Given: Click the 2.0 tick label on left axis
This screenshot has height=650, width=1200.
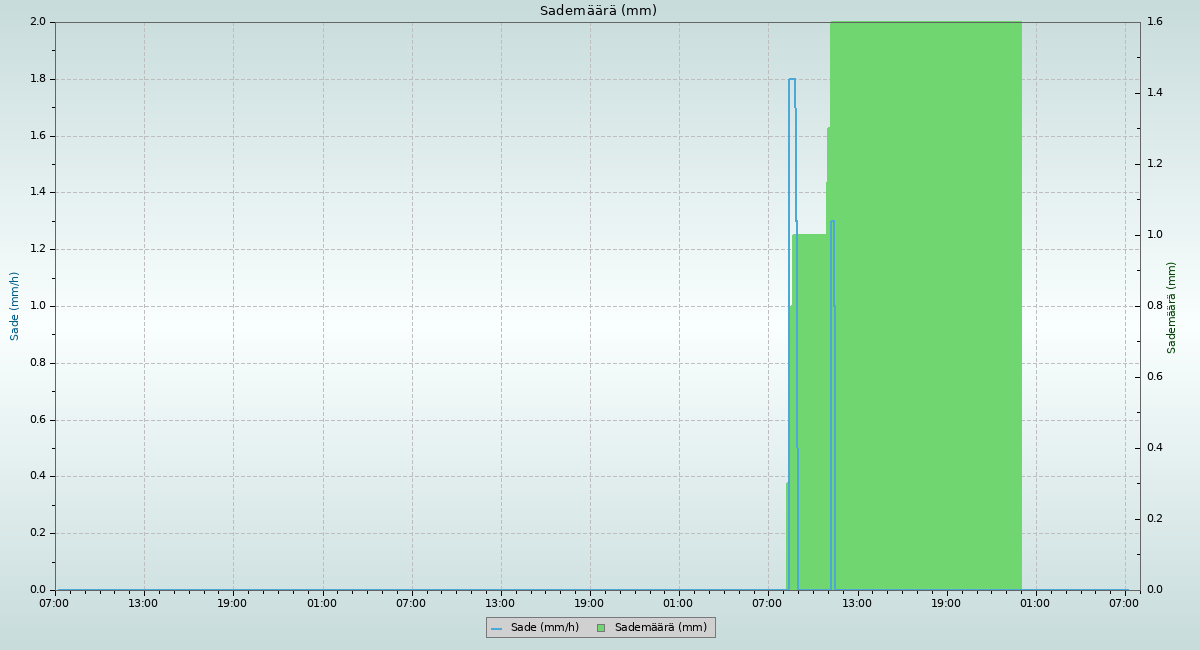Looking at the screenshot, I should [38, 22].
